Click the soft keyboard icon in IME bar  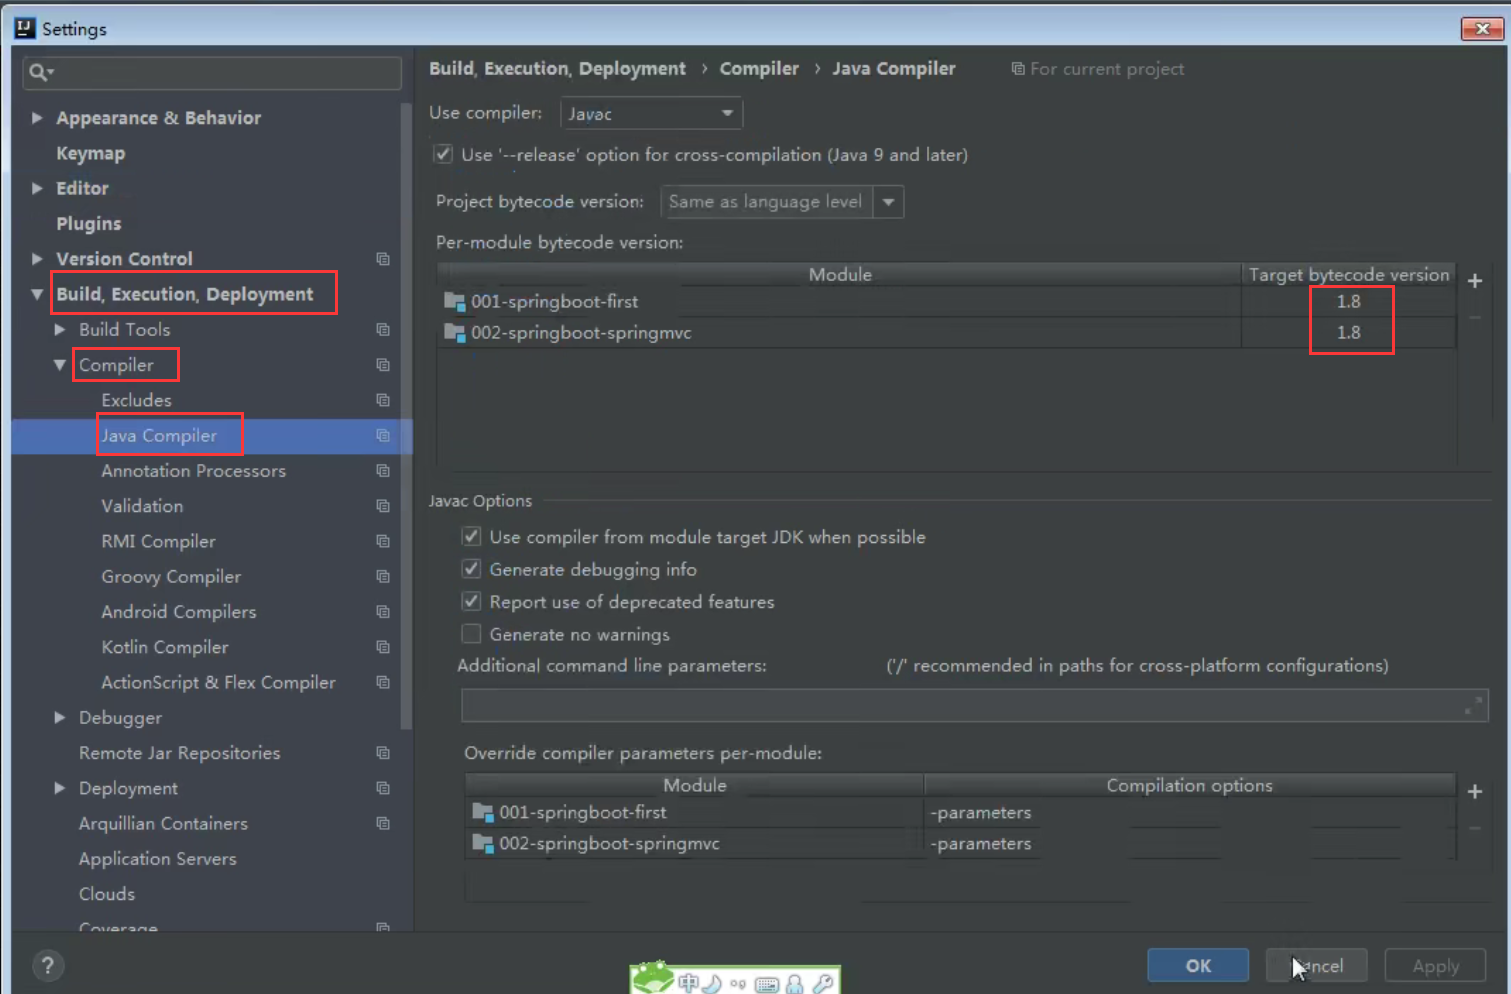767,984
